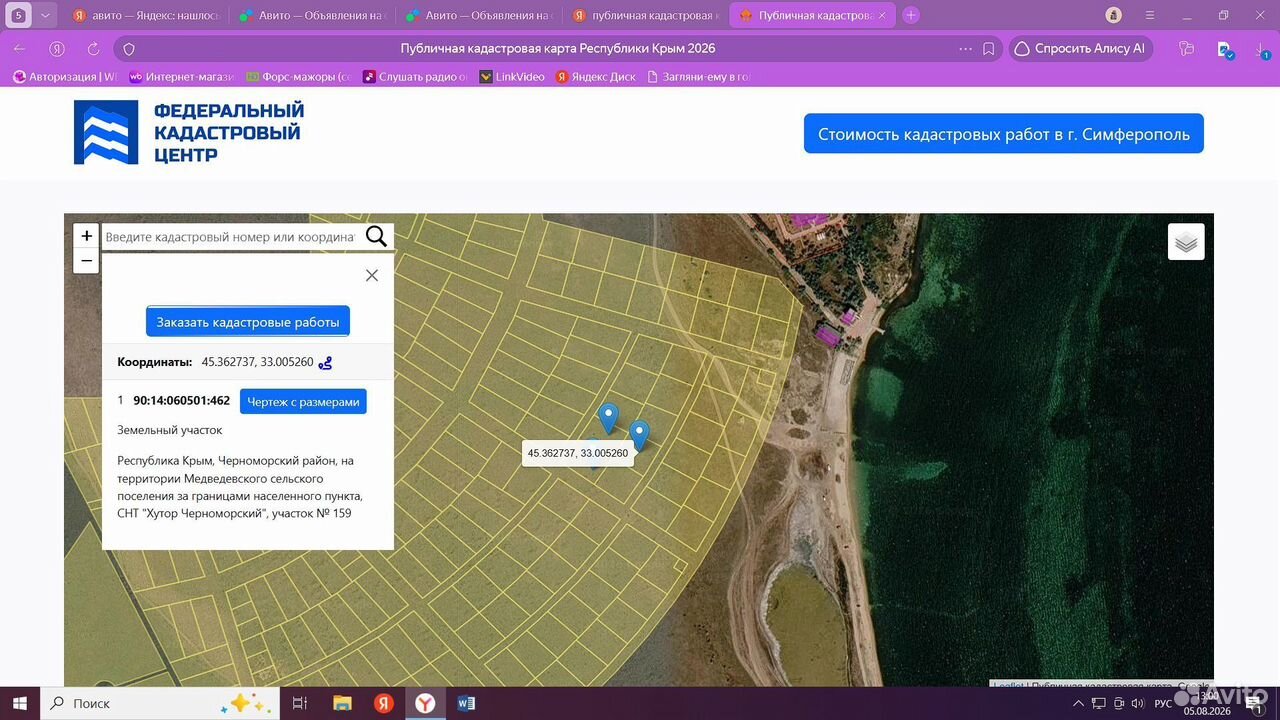The height and width of the screenshot is (720, 1280).
Task: Switch input language РУС
Action: click(1163, 703)
